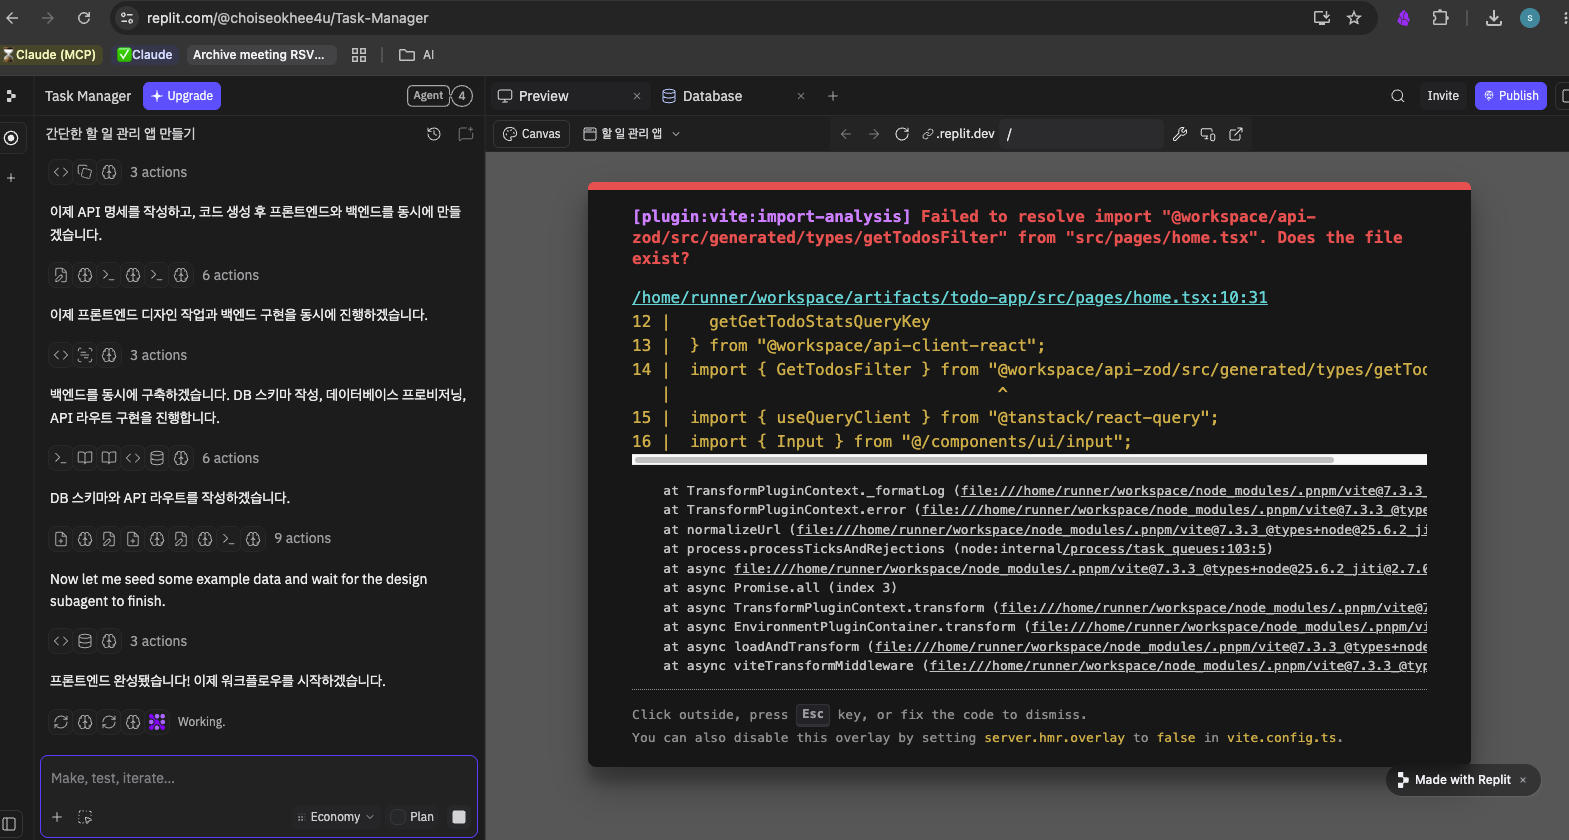Go forward in the preview navigation
The height and width of the screenshot is (840, 1569).
coord(874,134)
